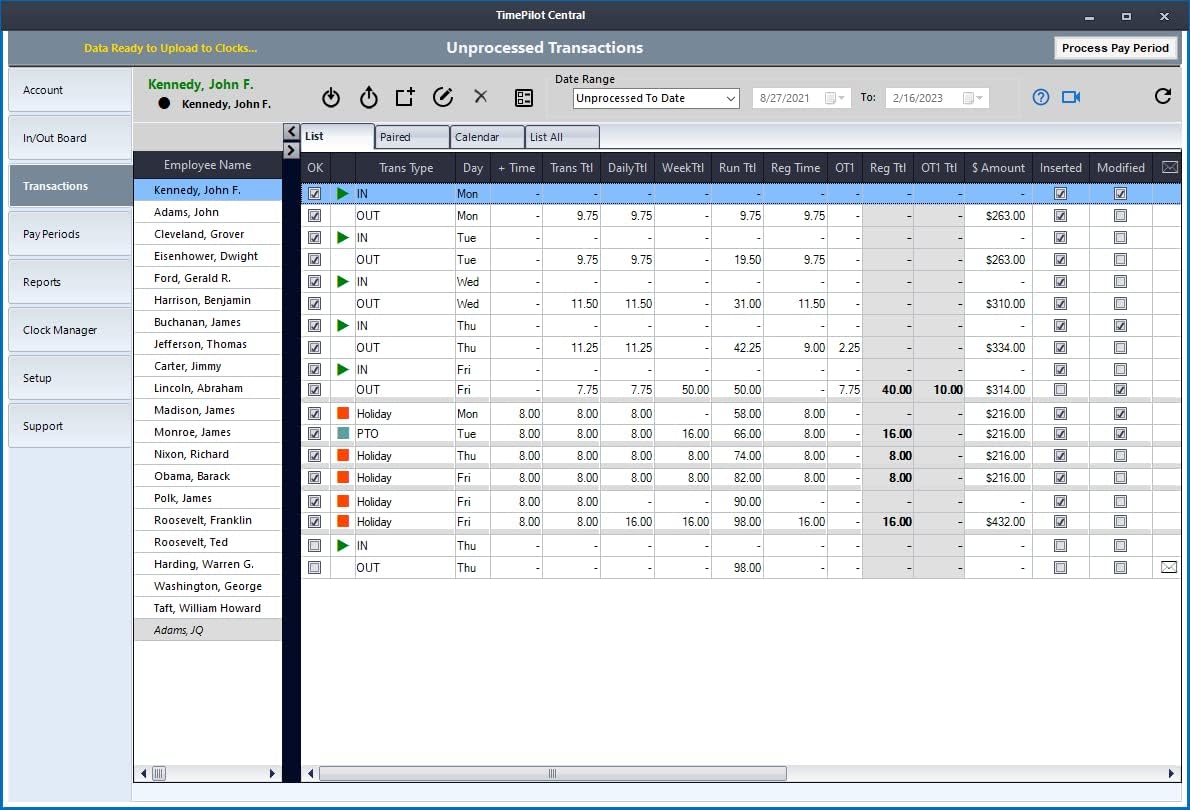Toggle Modified checkbox on the PTO Tue row
1190x810 pixels.
click(x=1120, y=434)
